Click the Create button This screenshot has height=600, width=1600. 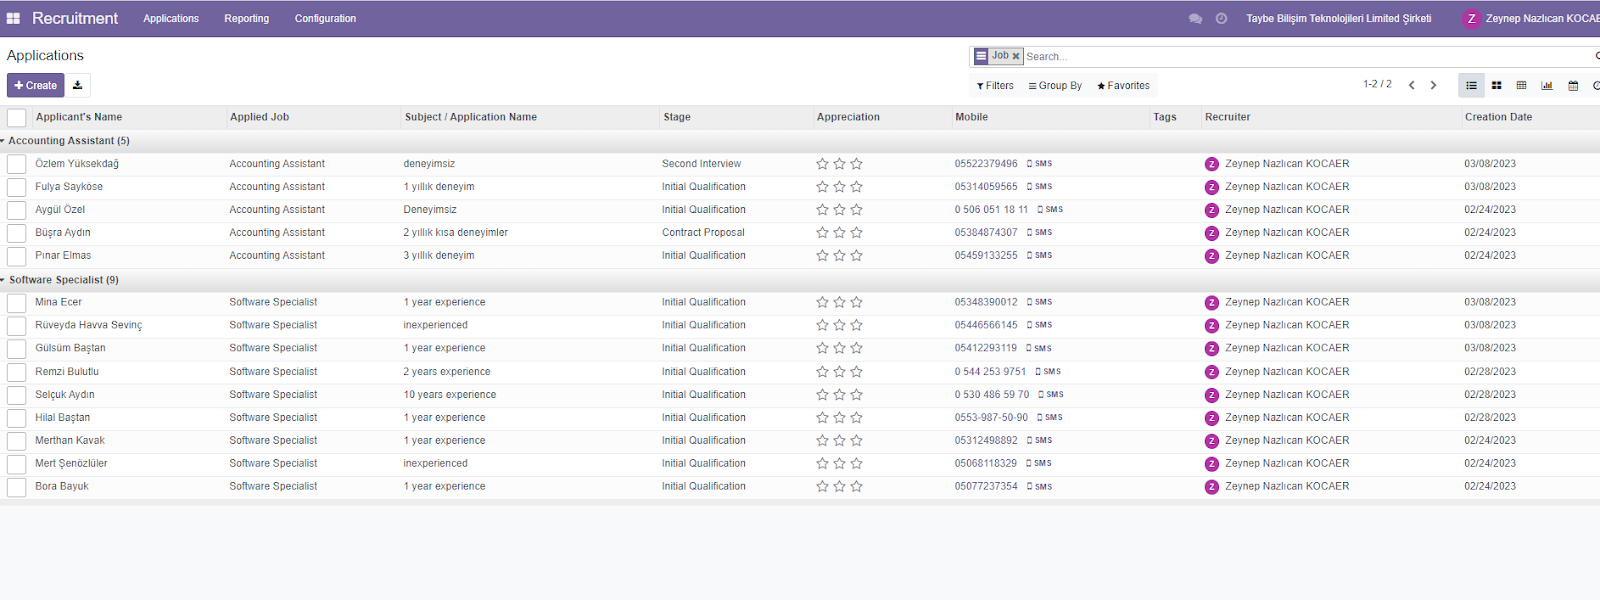[x=36, y=86]
